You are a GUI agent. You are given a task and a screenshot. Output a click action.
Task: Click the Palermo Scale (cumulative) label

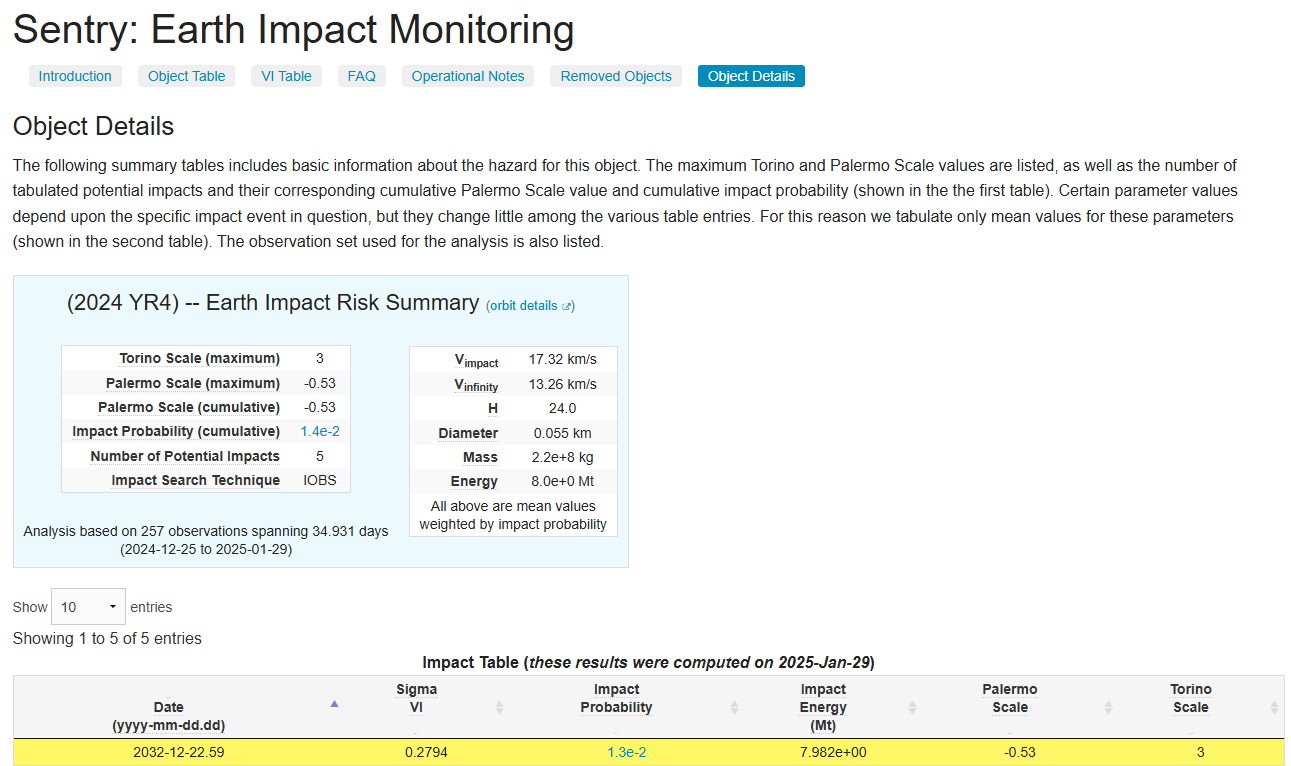(189, 407)
